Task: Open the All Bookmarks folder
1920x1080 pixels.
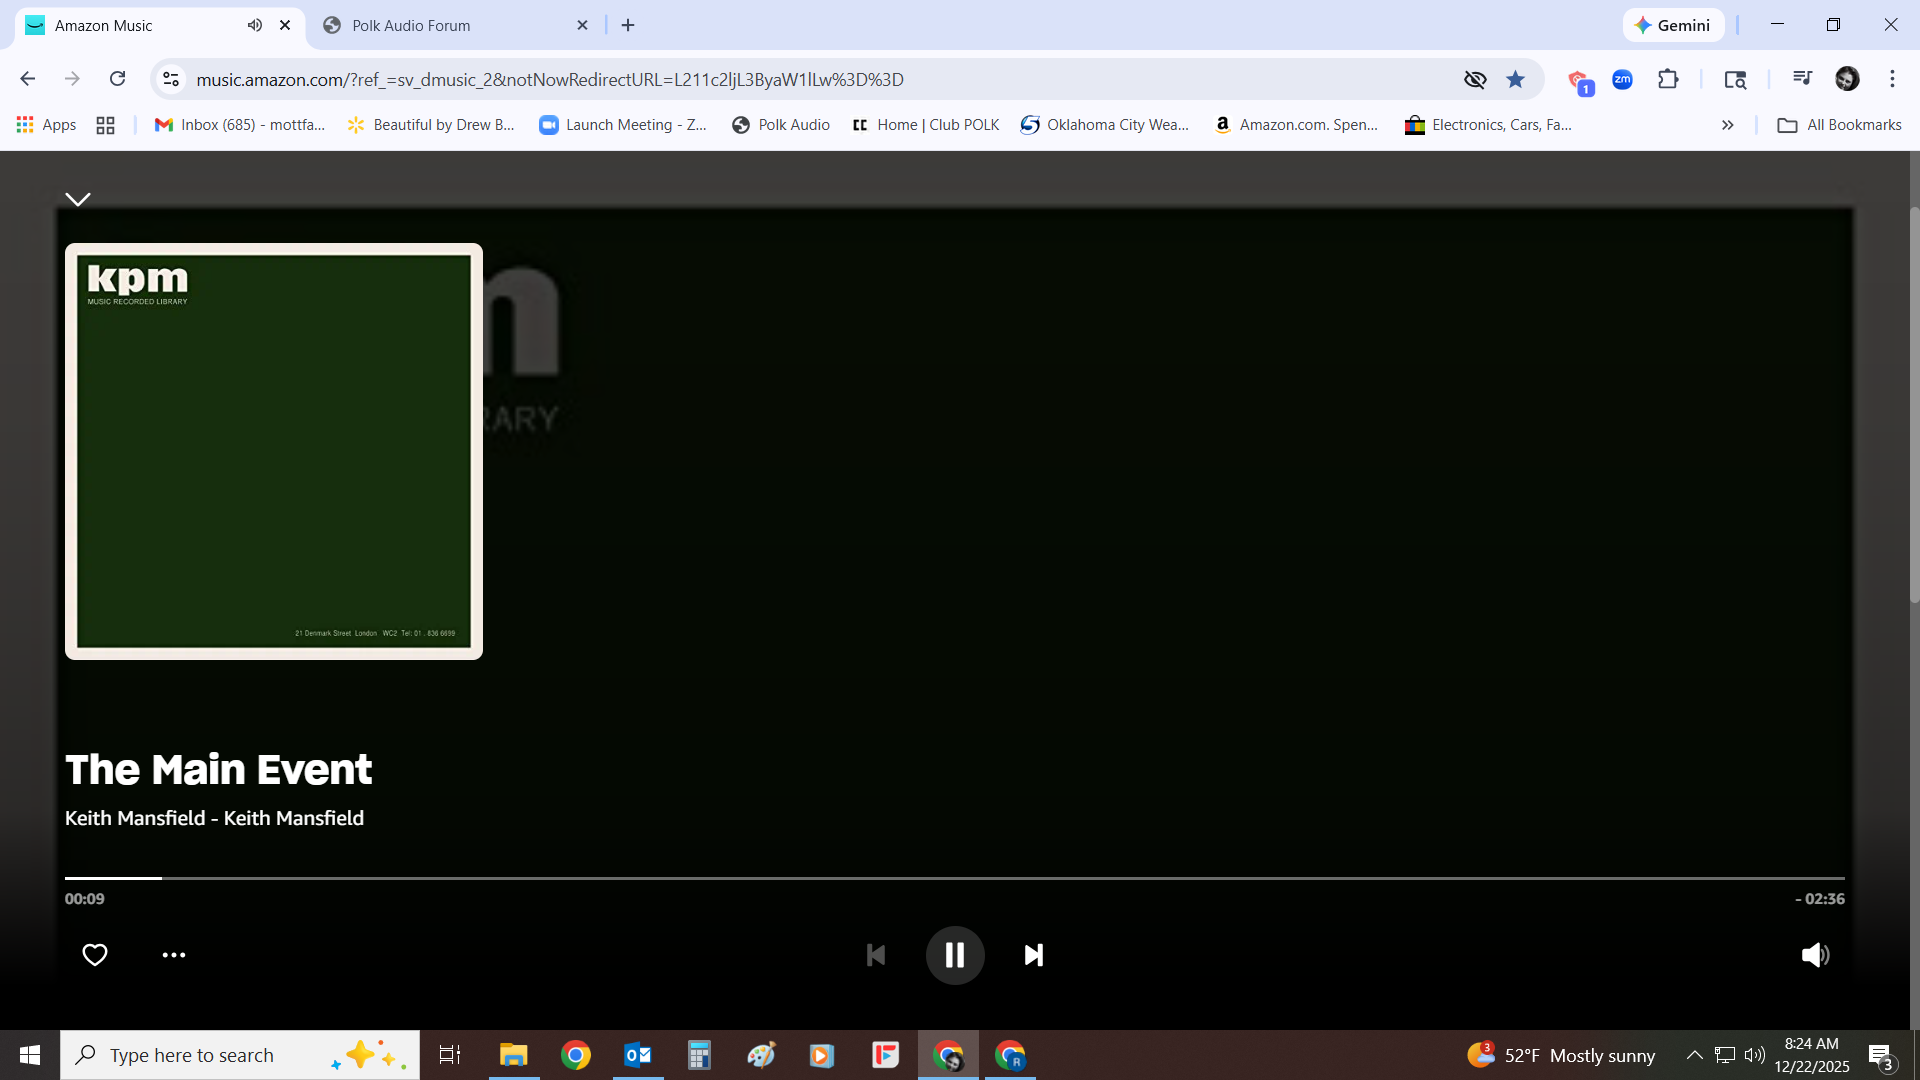Action: 1840,125
